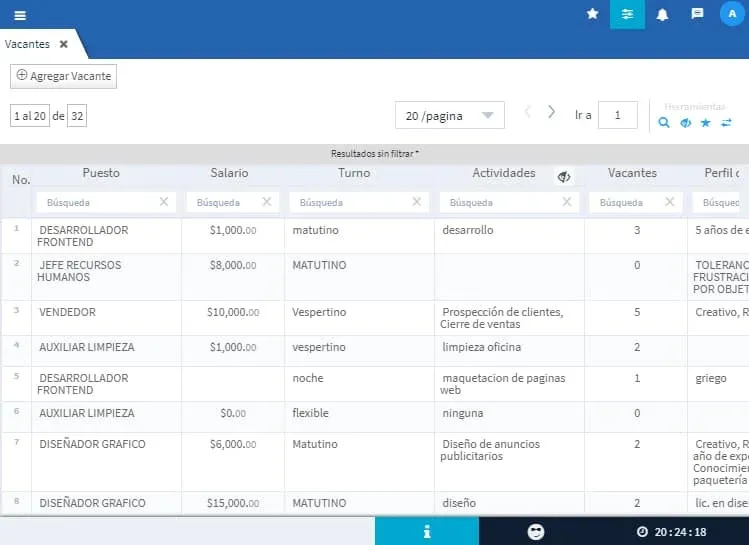The height and width of the screenshot is (545, 749).
Task: Open notifications bell
Action: click(x=662, y=15)
